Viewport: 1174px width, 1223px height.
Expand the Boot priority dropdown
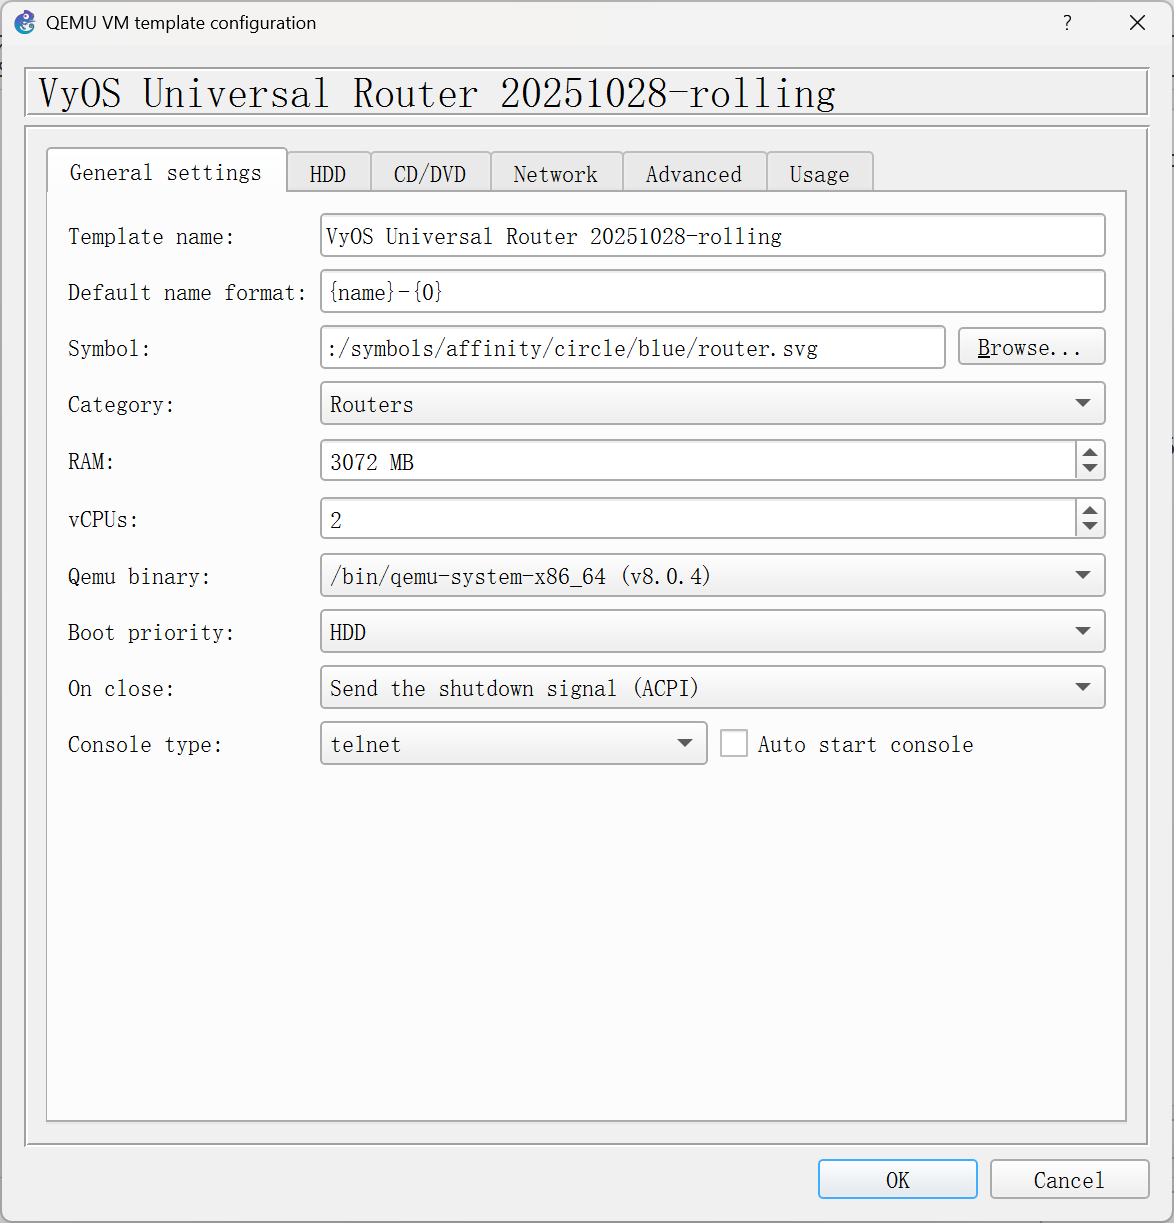[712, 632]
